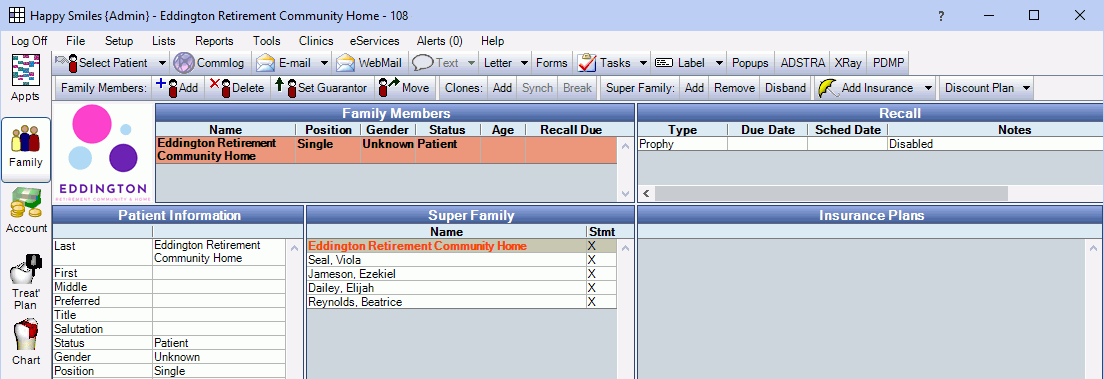Screen dimensions: 1104x379
Task: Open the Tools menu
Action: point(267,41)
